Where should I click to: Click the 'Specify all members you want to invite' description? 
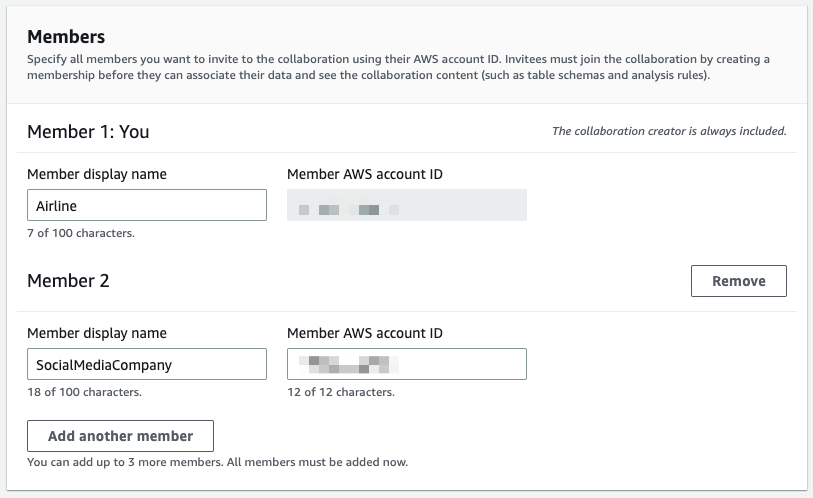(398, 67)
